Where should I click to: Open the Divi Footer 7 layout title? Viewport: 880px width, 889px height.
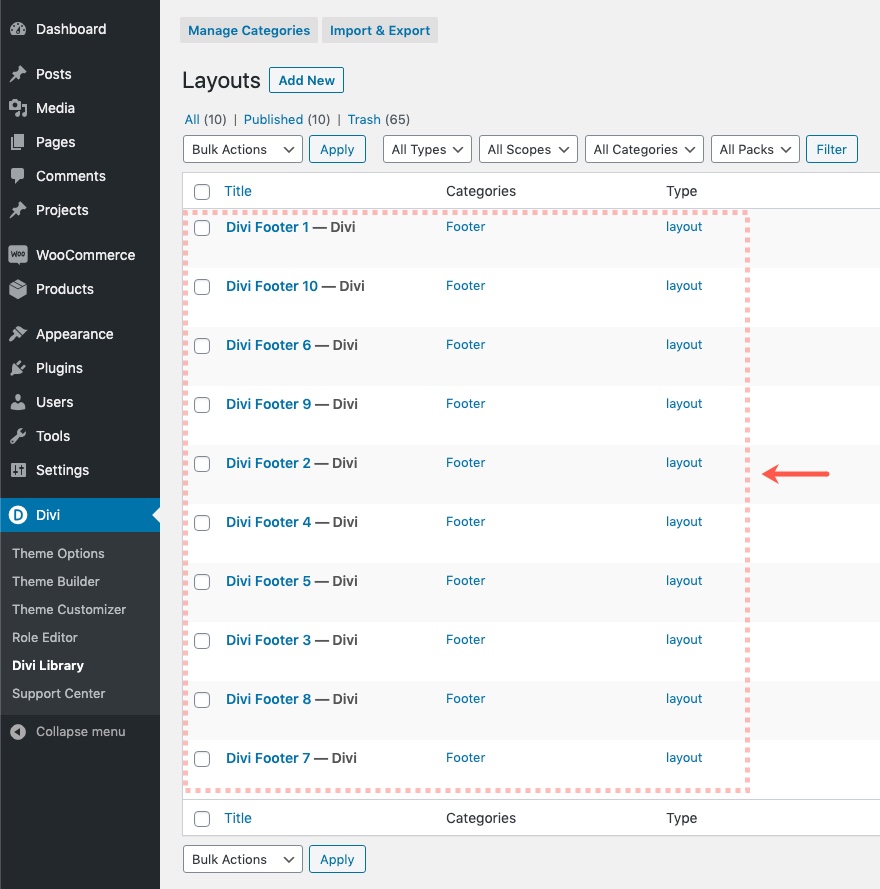(x=268, y=757)
